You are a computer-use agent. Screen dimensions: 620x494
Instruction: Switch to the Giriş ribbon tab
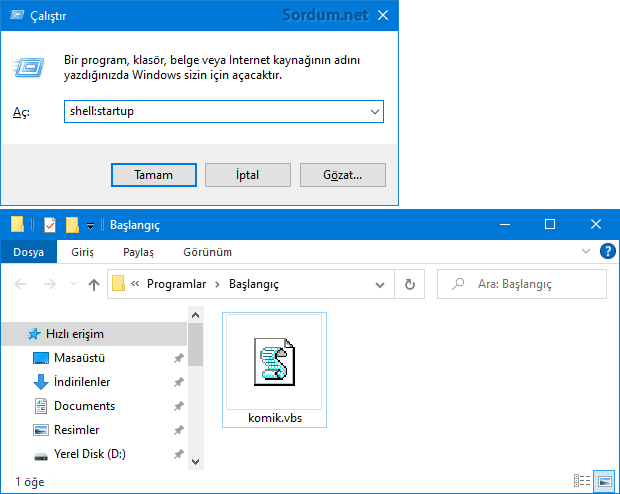point(82,252)
